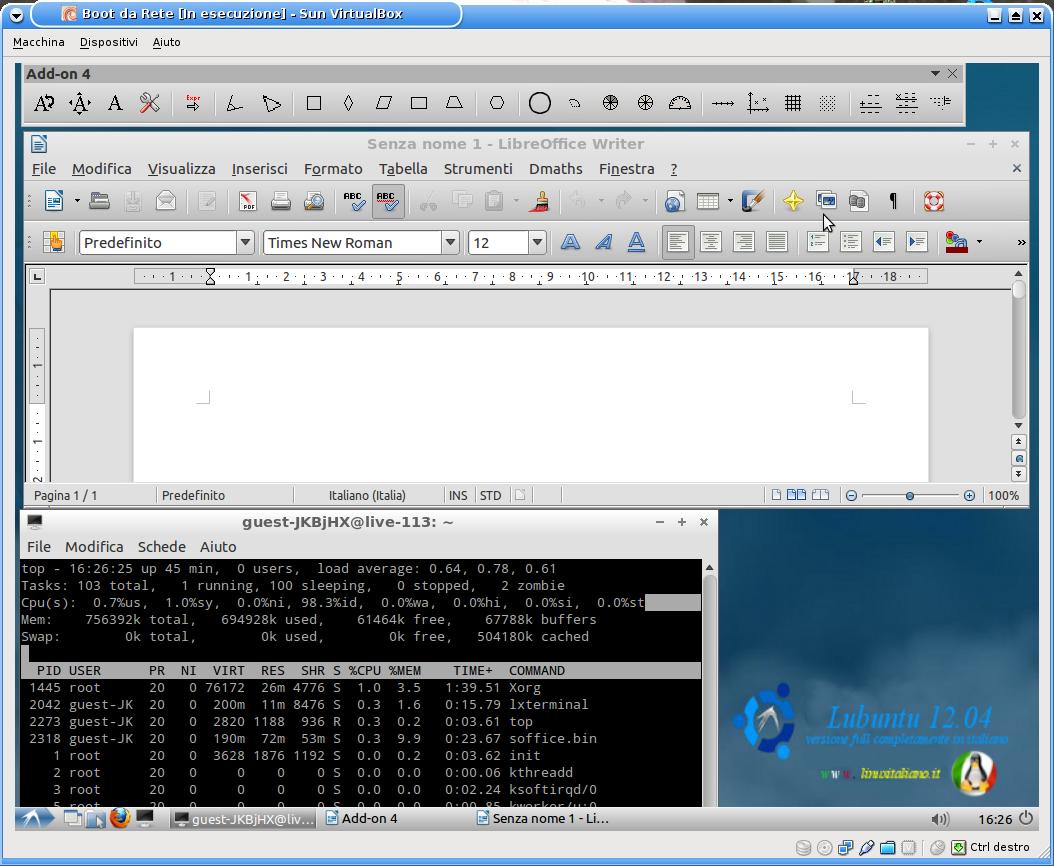Click the Show Draw Functions icon

click(x=754, y=201)
